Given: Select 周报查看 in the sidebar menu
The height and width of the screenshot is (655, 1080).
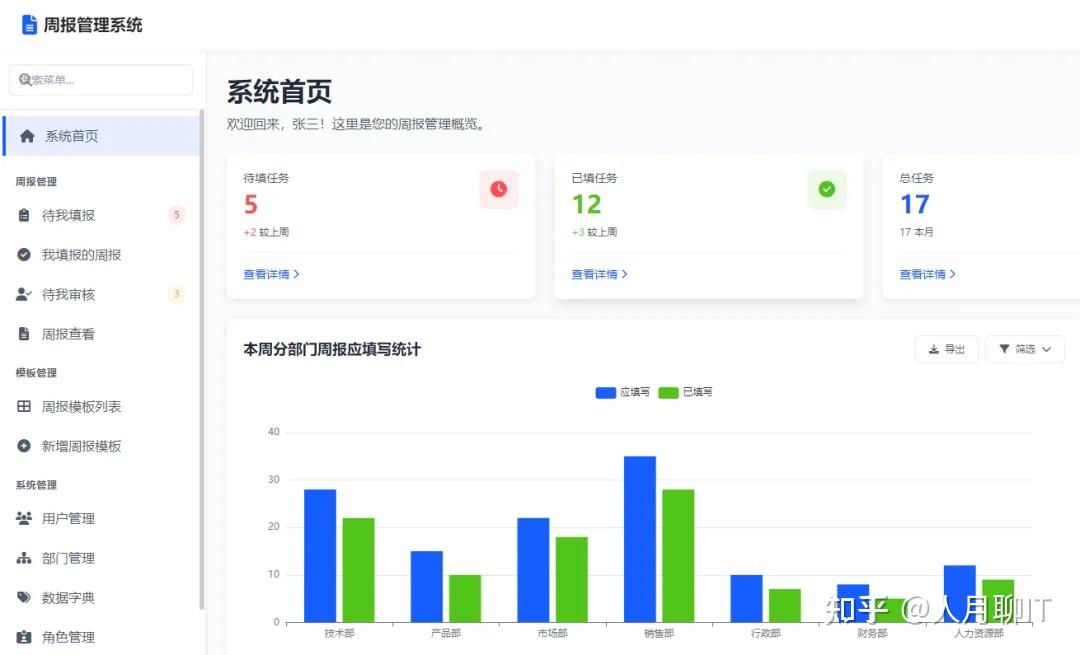Looking at the screenshot, I should click(68, 334).
